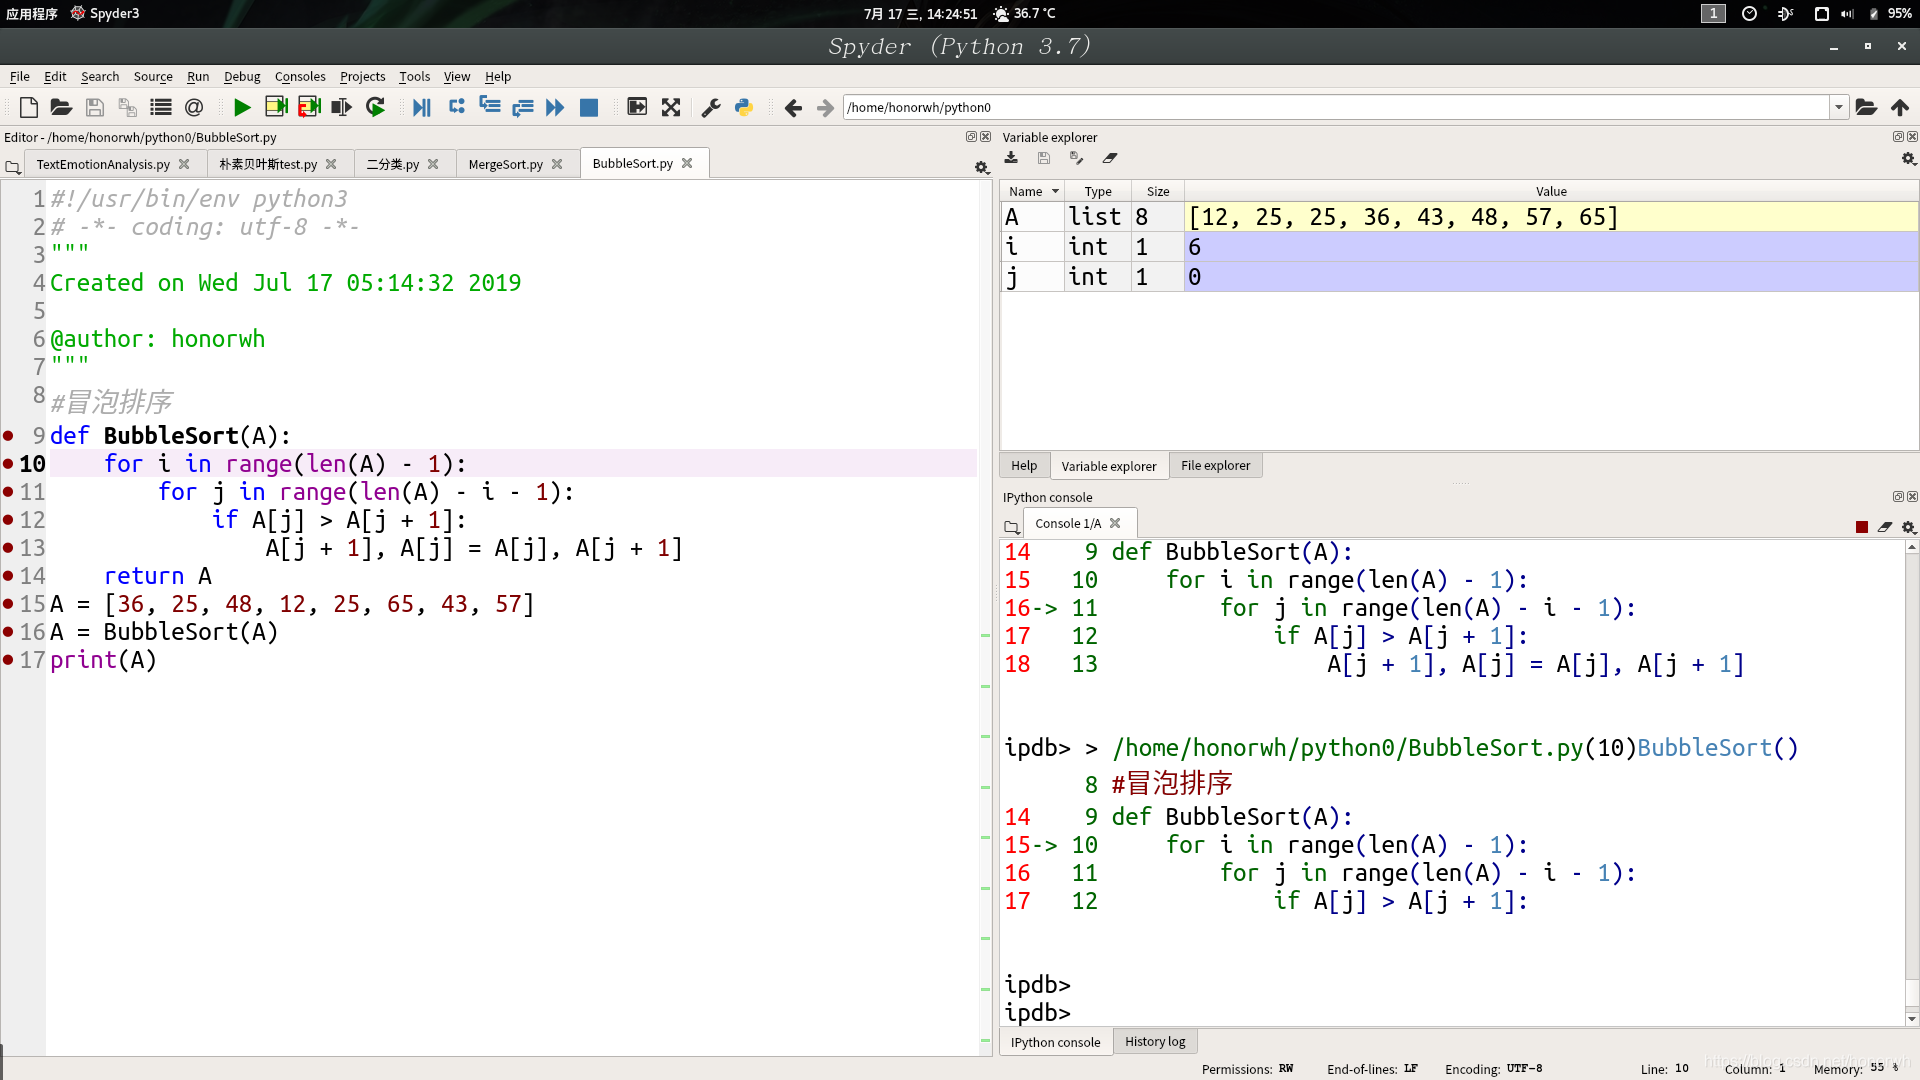This screenshot has width=1920, height=1080.
Task: Open the Consoles menu
Action: (300, 76)
